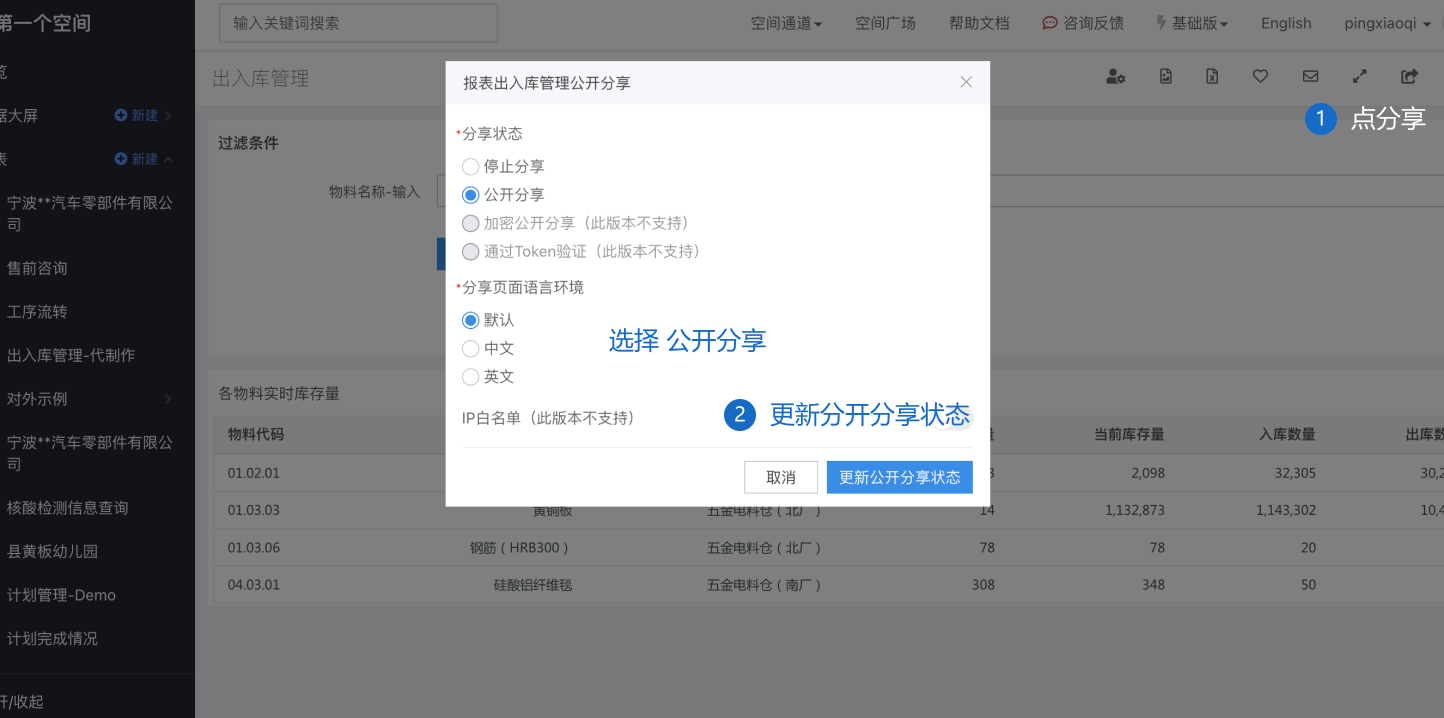Open 帮助文档 in top navigation
Image resolution: width=1444 pixels, height=718 pixels.
979,23
